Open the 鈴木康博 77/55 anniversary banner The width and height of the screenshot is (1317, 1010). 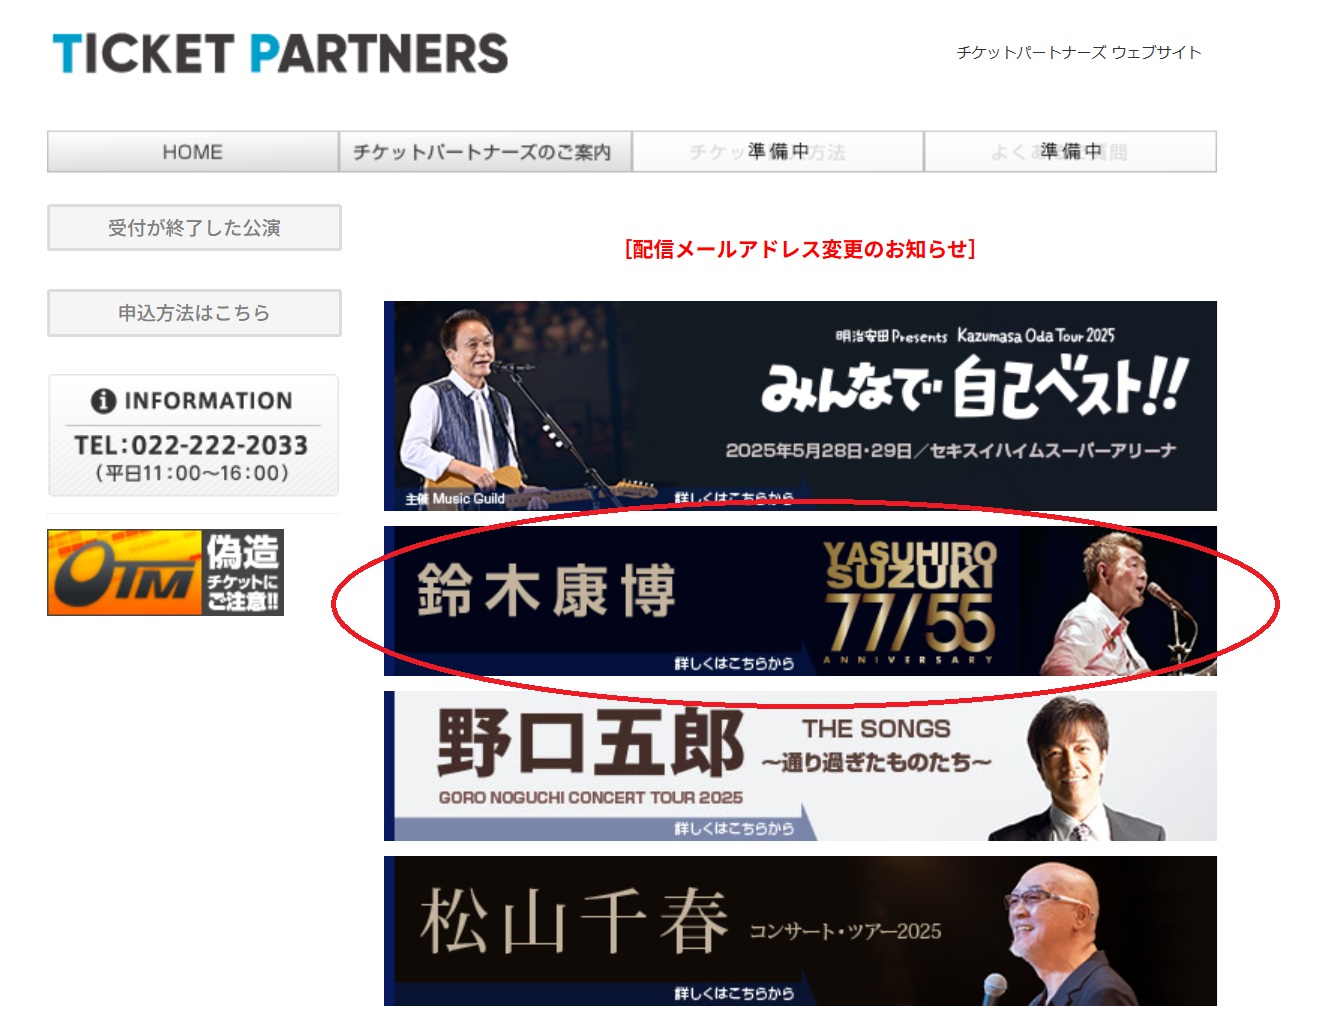(x=800, y=601)
